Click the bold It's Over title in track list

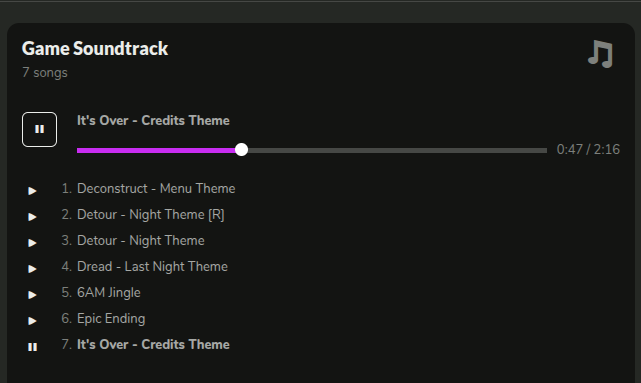click(x=153, y=345)
